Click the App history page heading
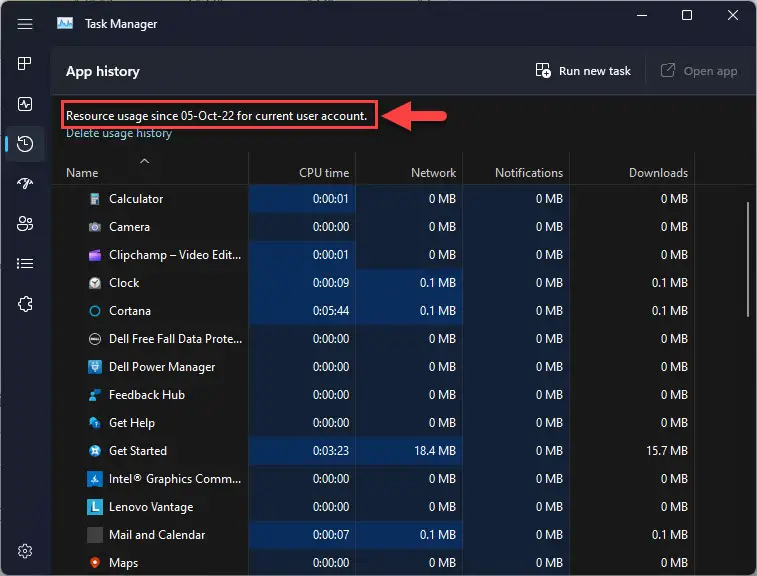 coord(103,71)
